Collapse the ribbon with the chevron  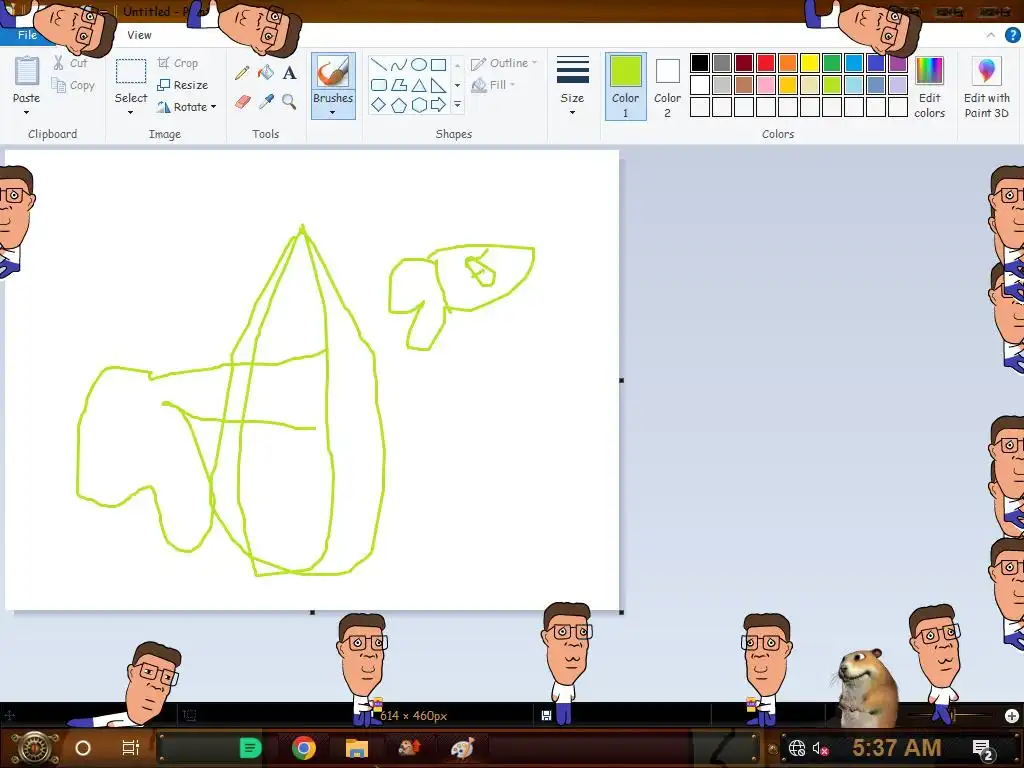pos(991,35)
